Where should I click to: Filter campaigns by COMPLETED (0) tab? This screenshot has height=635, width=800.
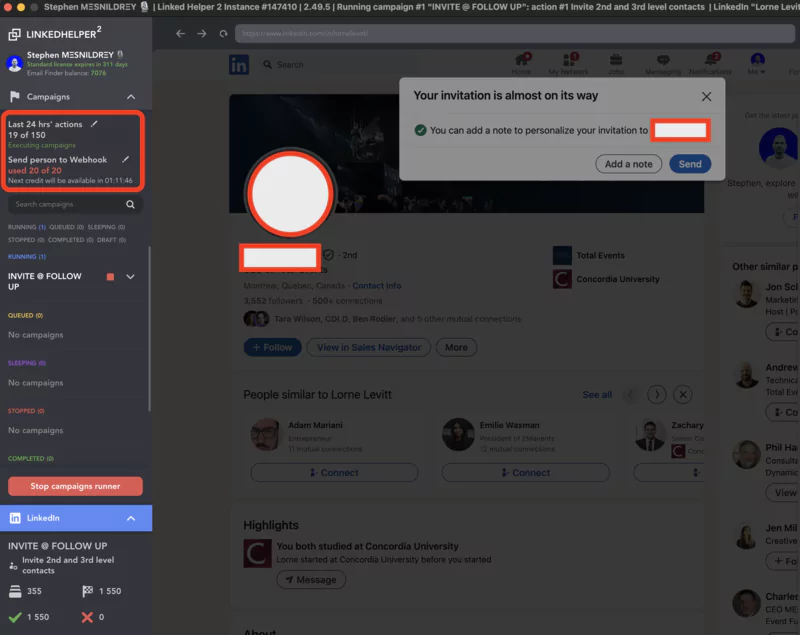[x=70, y=240]
